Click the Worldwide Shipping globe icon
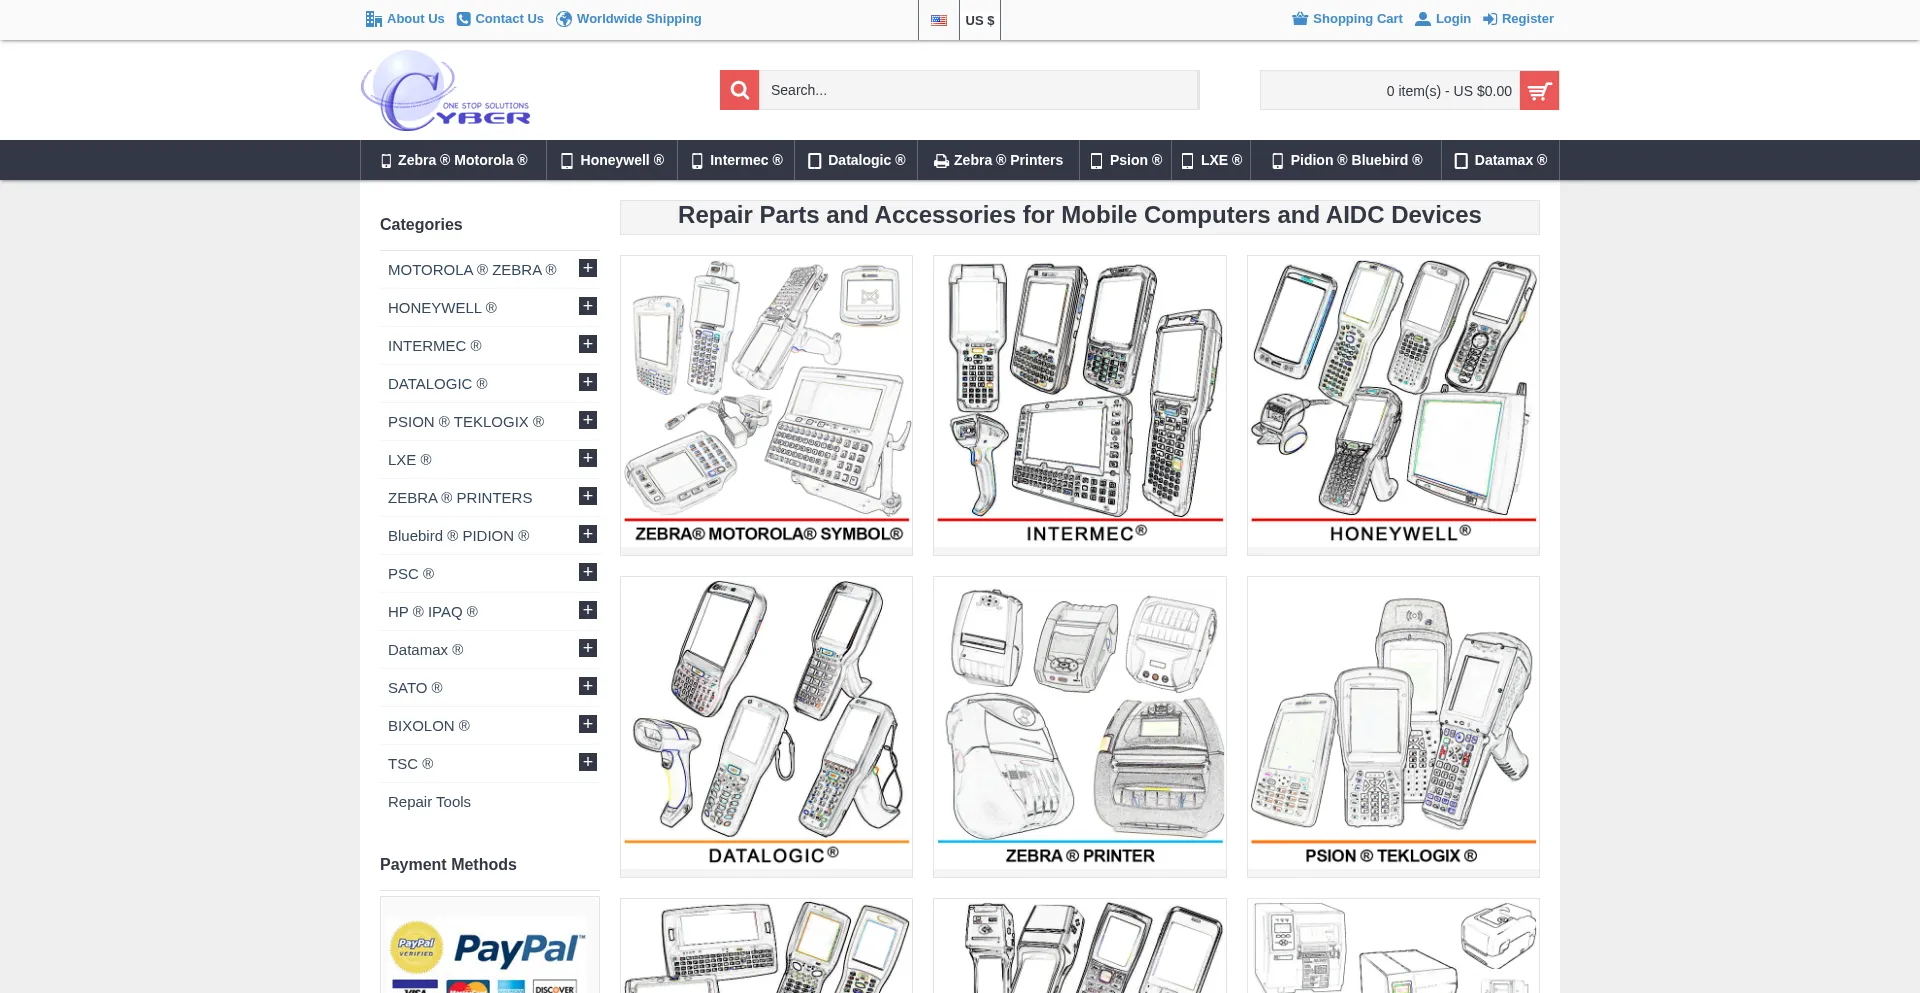Image resolution: width=1920 pixels, height=993 pixels. [564, 19]
